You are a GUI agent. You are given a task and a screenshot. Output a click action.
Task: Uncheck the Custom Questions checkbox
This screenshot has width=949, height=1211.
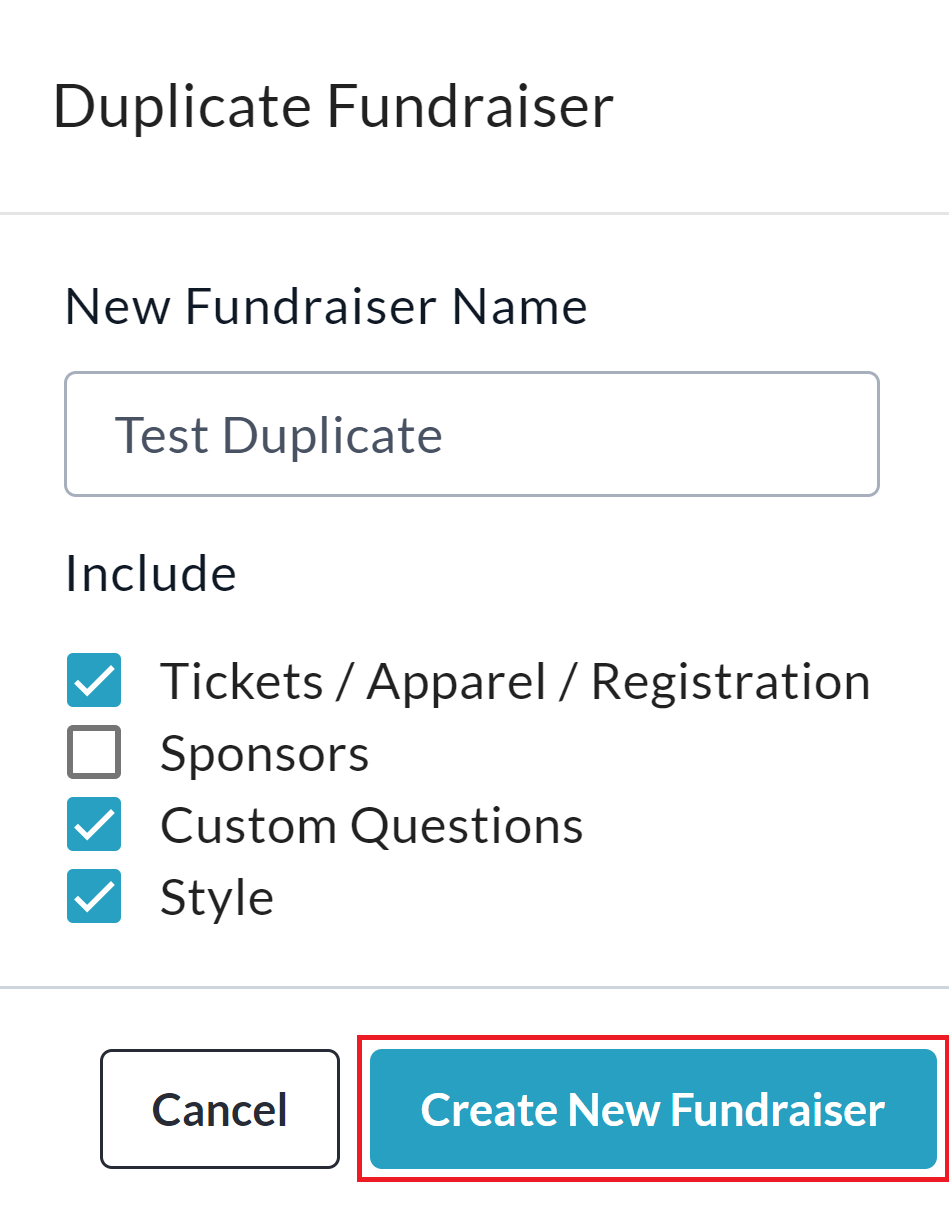pyautogui.click(x=94, y=825)
